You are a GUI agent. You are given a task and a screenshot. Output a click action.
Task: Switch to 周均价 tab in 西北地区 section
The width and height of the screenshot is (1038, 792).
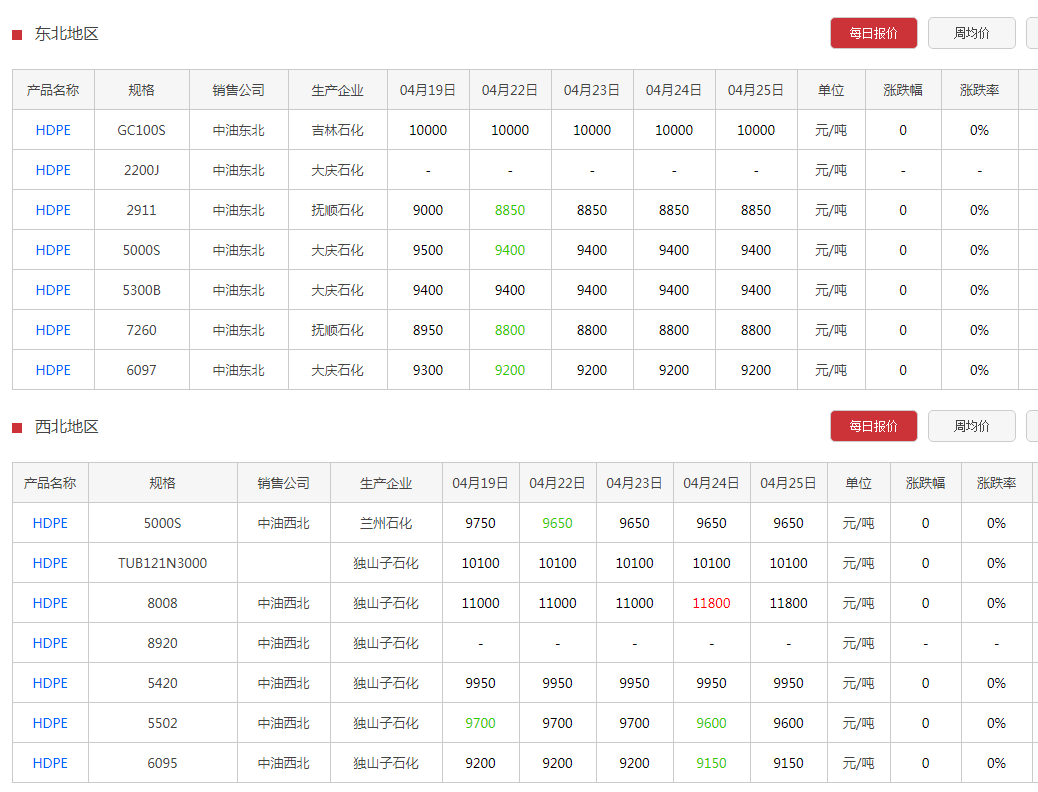[971, 426]
